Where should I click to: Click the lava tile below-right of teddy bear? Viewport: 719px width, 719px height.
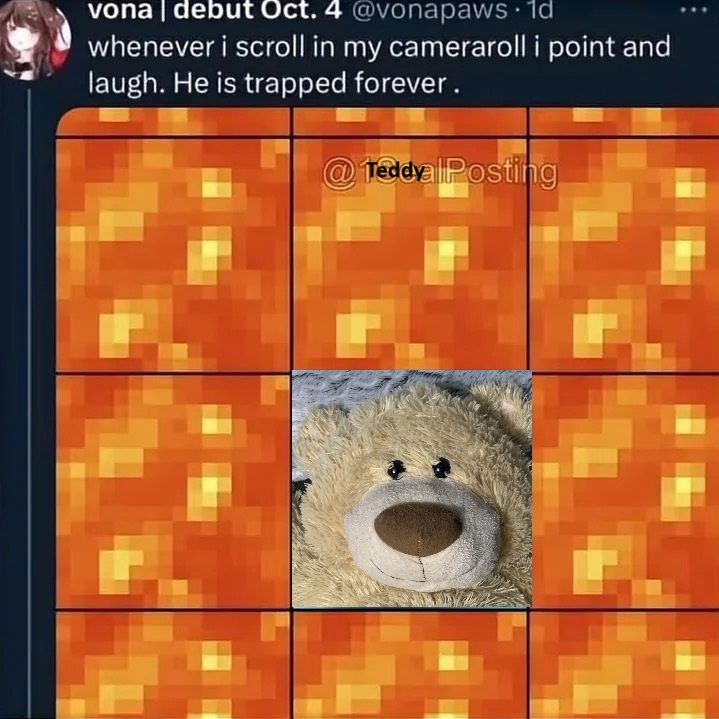pos(625,665)
